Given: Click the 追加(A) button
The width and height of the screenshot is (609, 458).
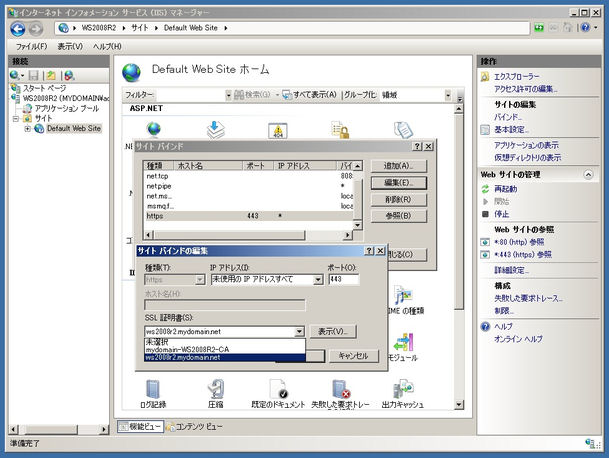Looking at the screenshot, I should click(x=398, y=166).
